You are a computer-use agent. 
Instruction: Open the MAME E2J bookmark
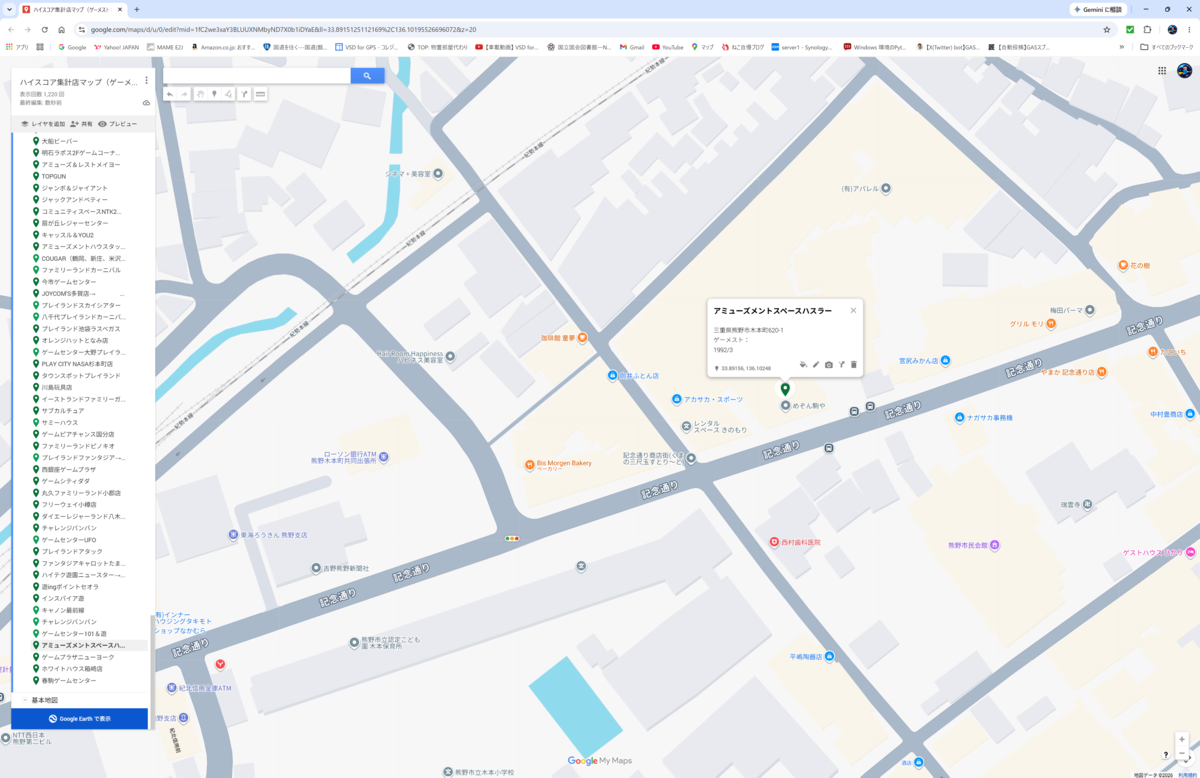click(164, 47)
